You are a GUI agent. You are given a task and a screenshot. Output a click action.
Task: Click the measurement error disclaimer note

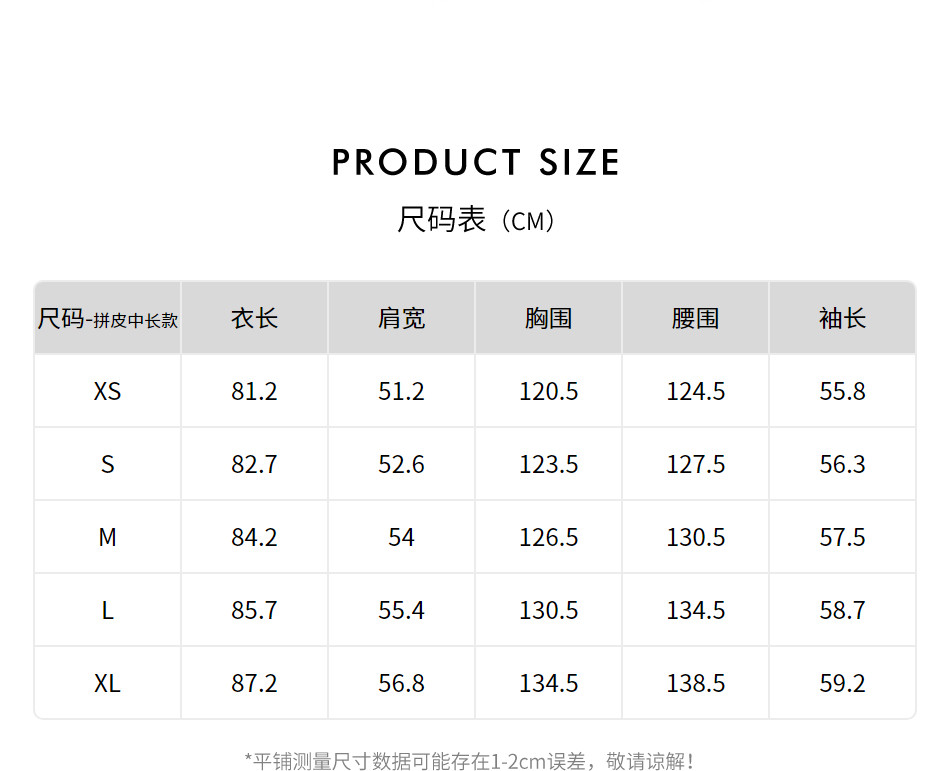point(470,761)
